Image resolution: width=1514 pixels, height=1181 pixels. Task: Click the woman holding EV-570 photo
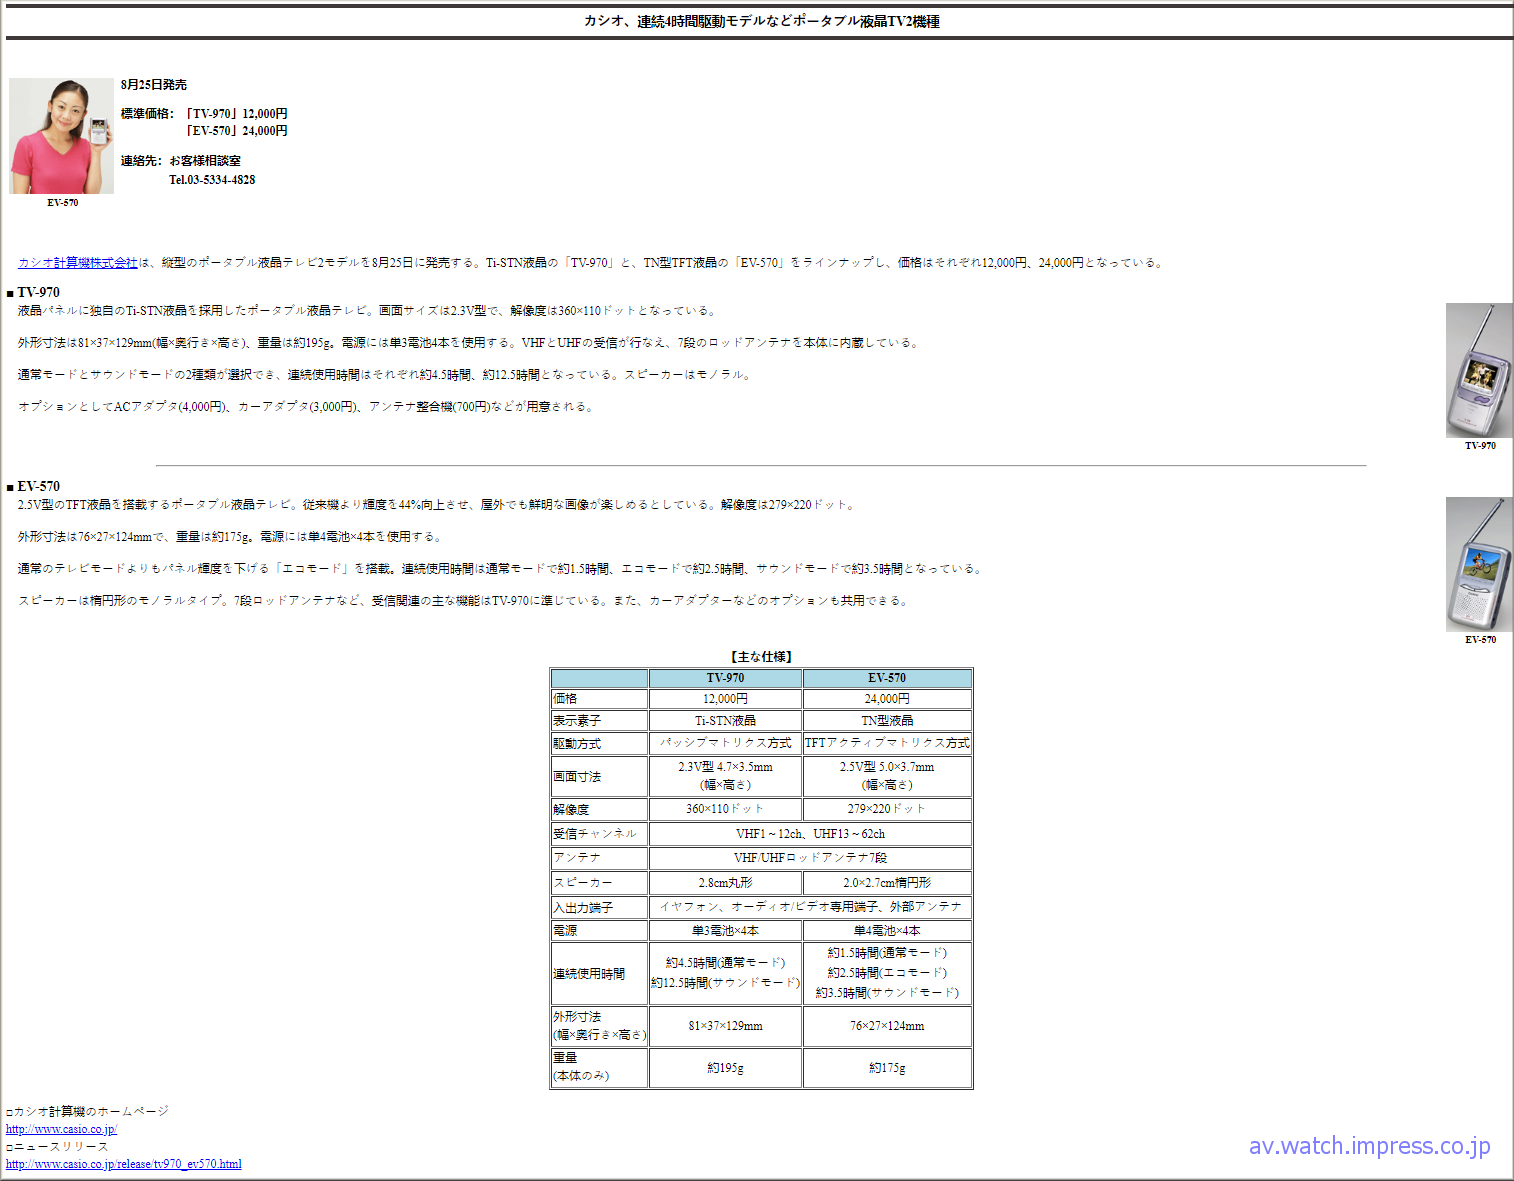(x=61, y=136)
